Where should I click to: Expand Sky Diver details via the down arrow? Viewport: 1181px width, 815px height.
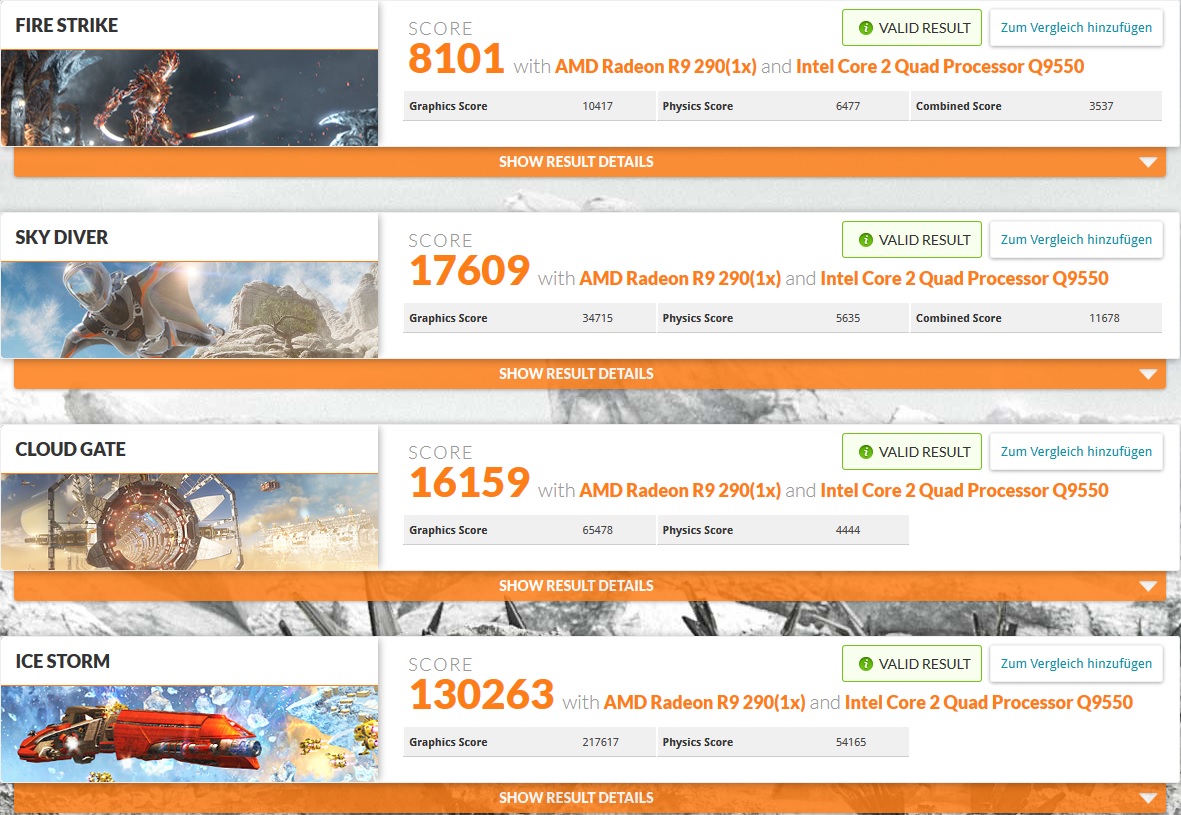click(x=1148, y=374)
